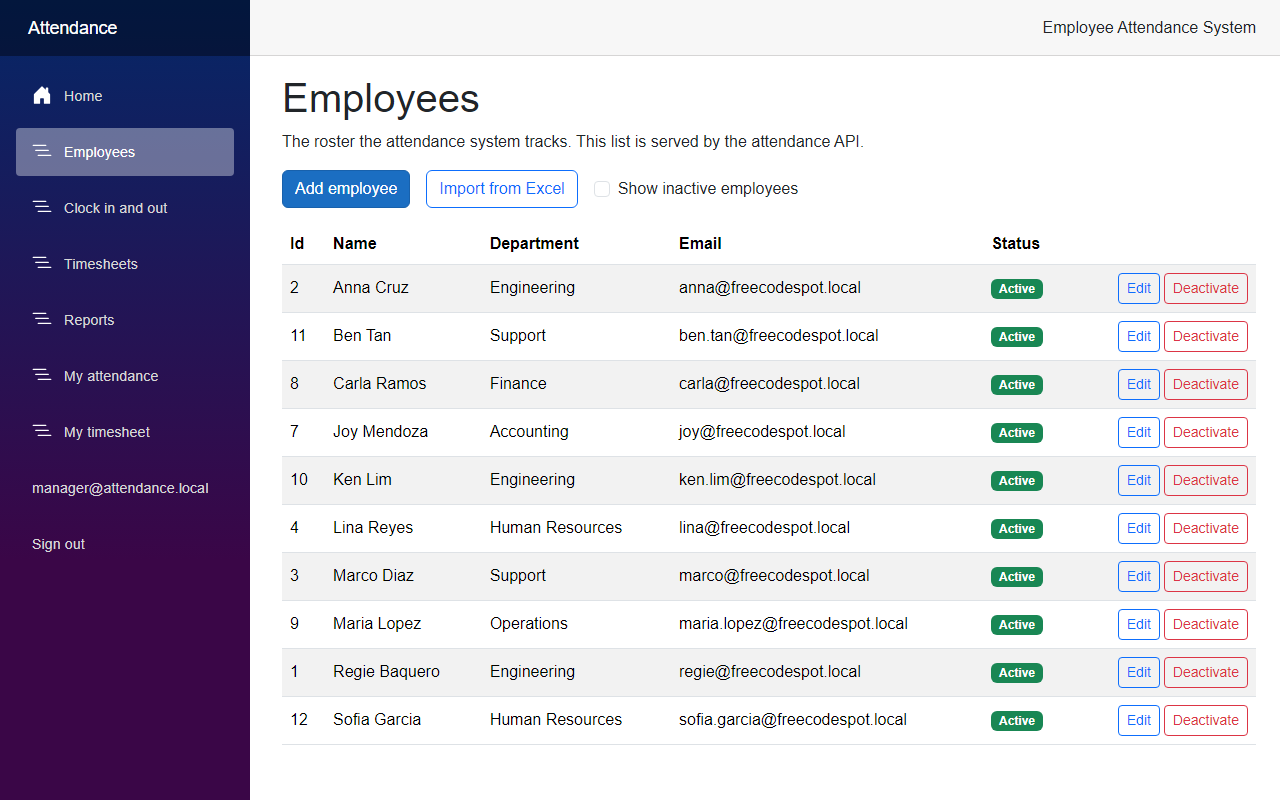Click the list icon beside Reports

pos(42,319)
